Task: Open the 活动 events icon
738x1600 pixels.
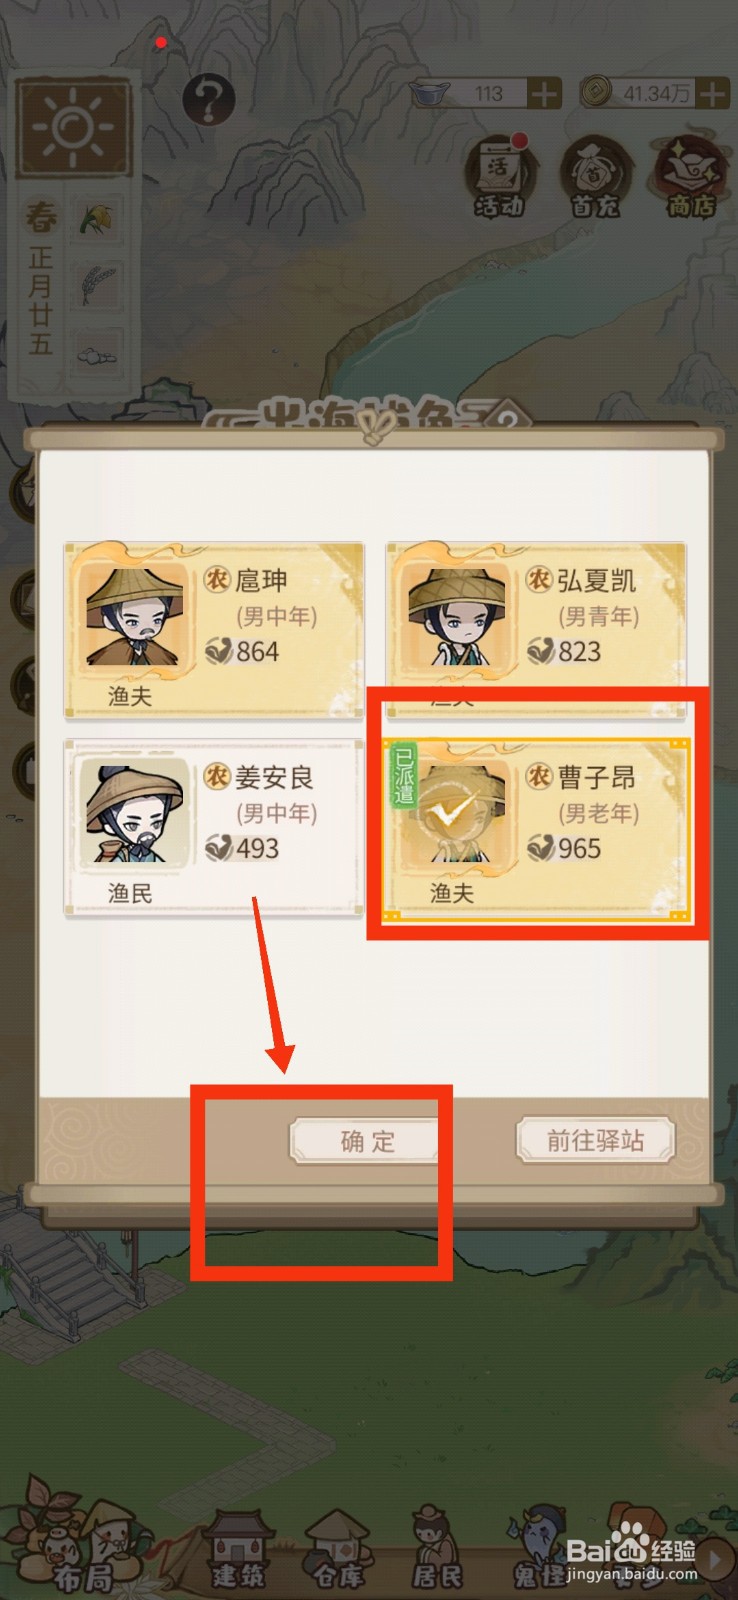Action: click(x=498, y=177)
